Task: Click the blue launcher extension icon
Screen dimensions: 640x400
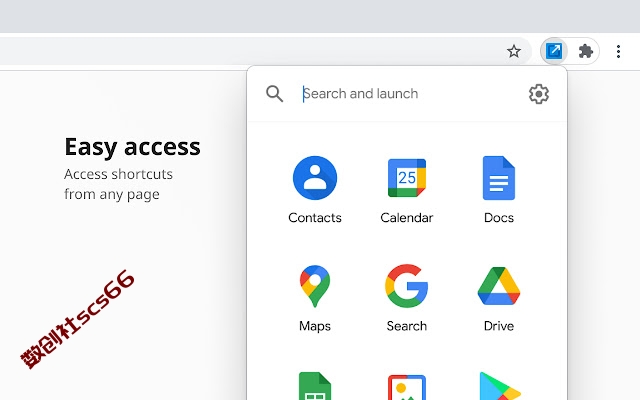Action: pyautogui.click(x=554, y=51)
